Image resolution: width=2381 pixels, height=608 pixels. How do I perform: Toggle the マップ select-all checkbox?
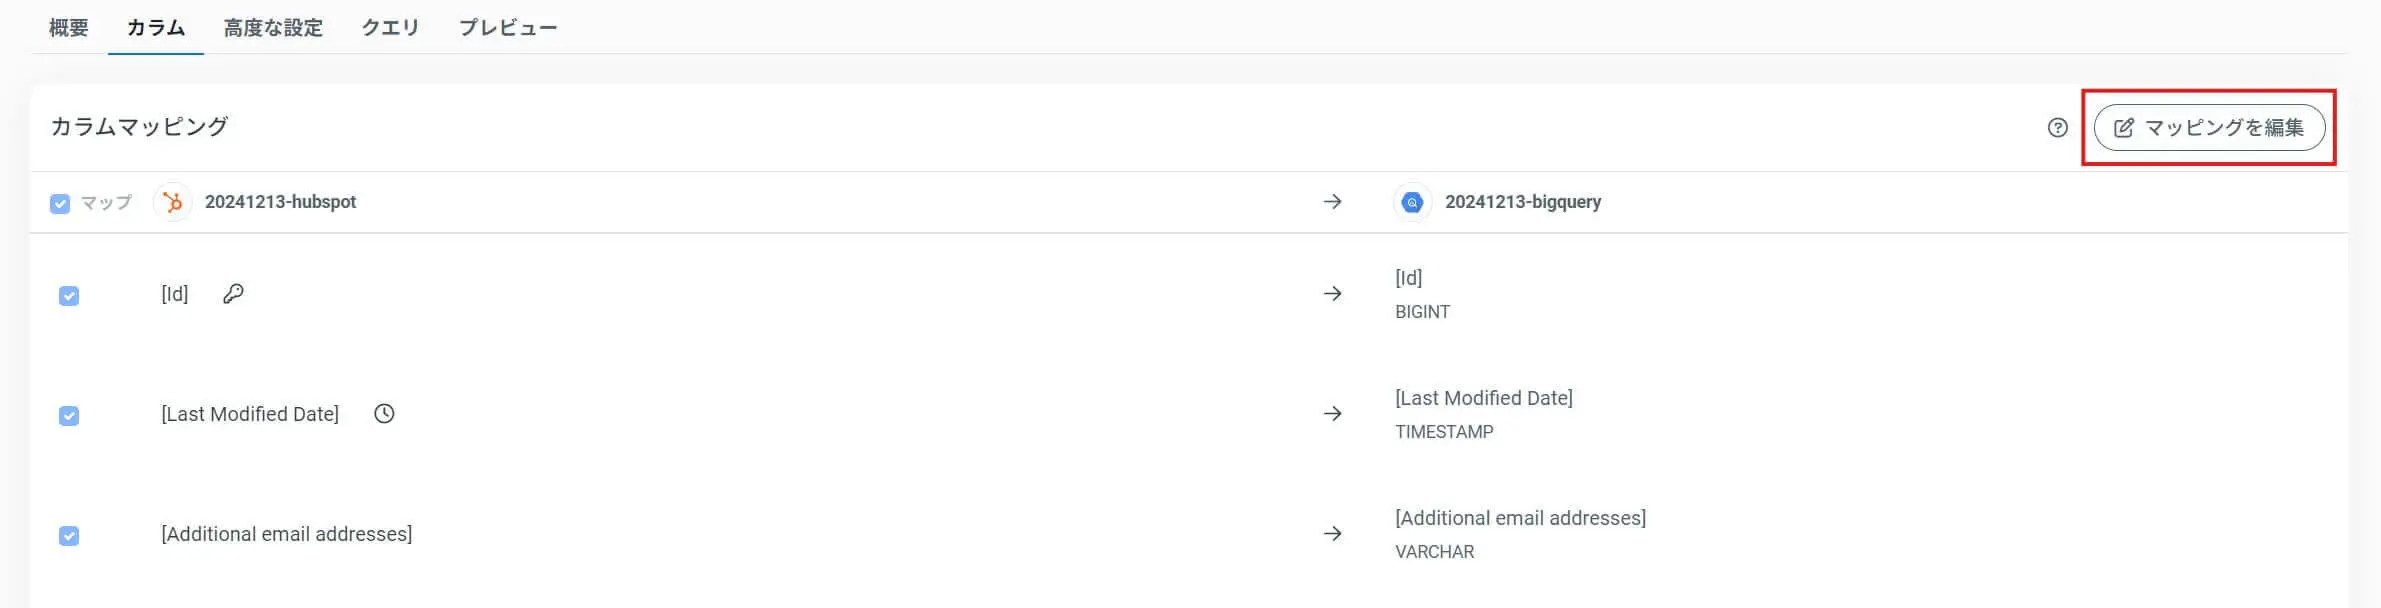coord(60,204)
